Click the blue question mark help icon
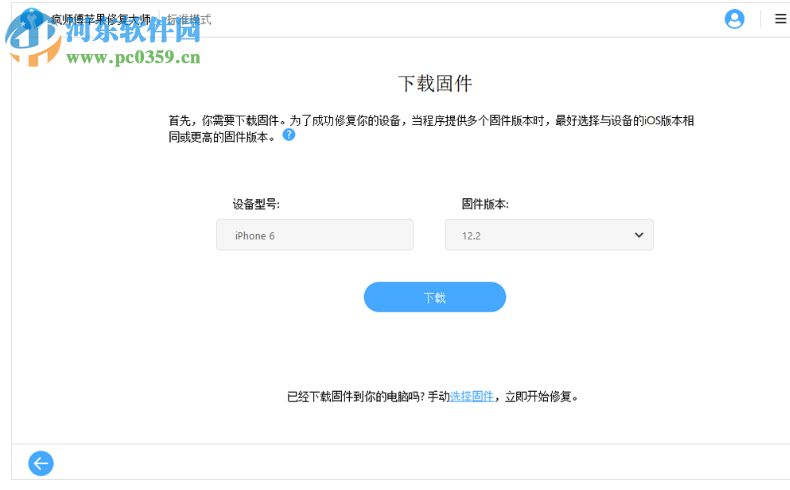The height and width of the screenshot is (490, 790). [x=289, y=134]
